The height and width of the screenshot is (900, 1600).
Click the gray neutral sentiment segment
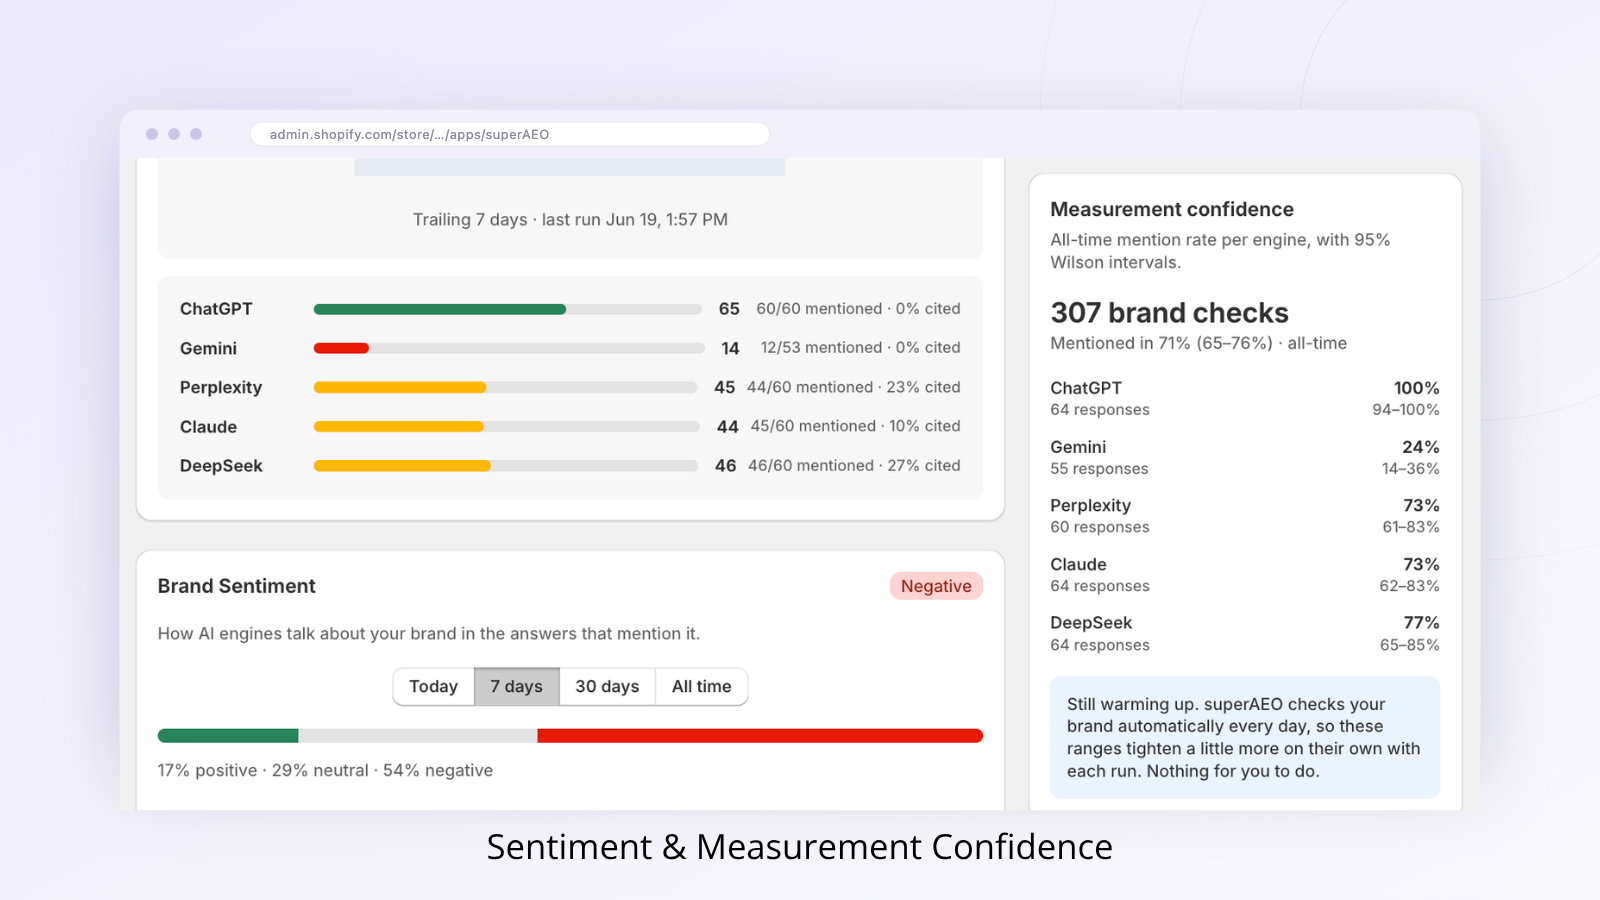(418, 736)
